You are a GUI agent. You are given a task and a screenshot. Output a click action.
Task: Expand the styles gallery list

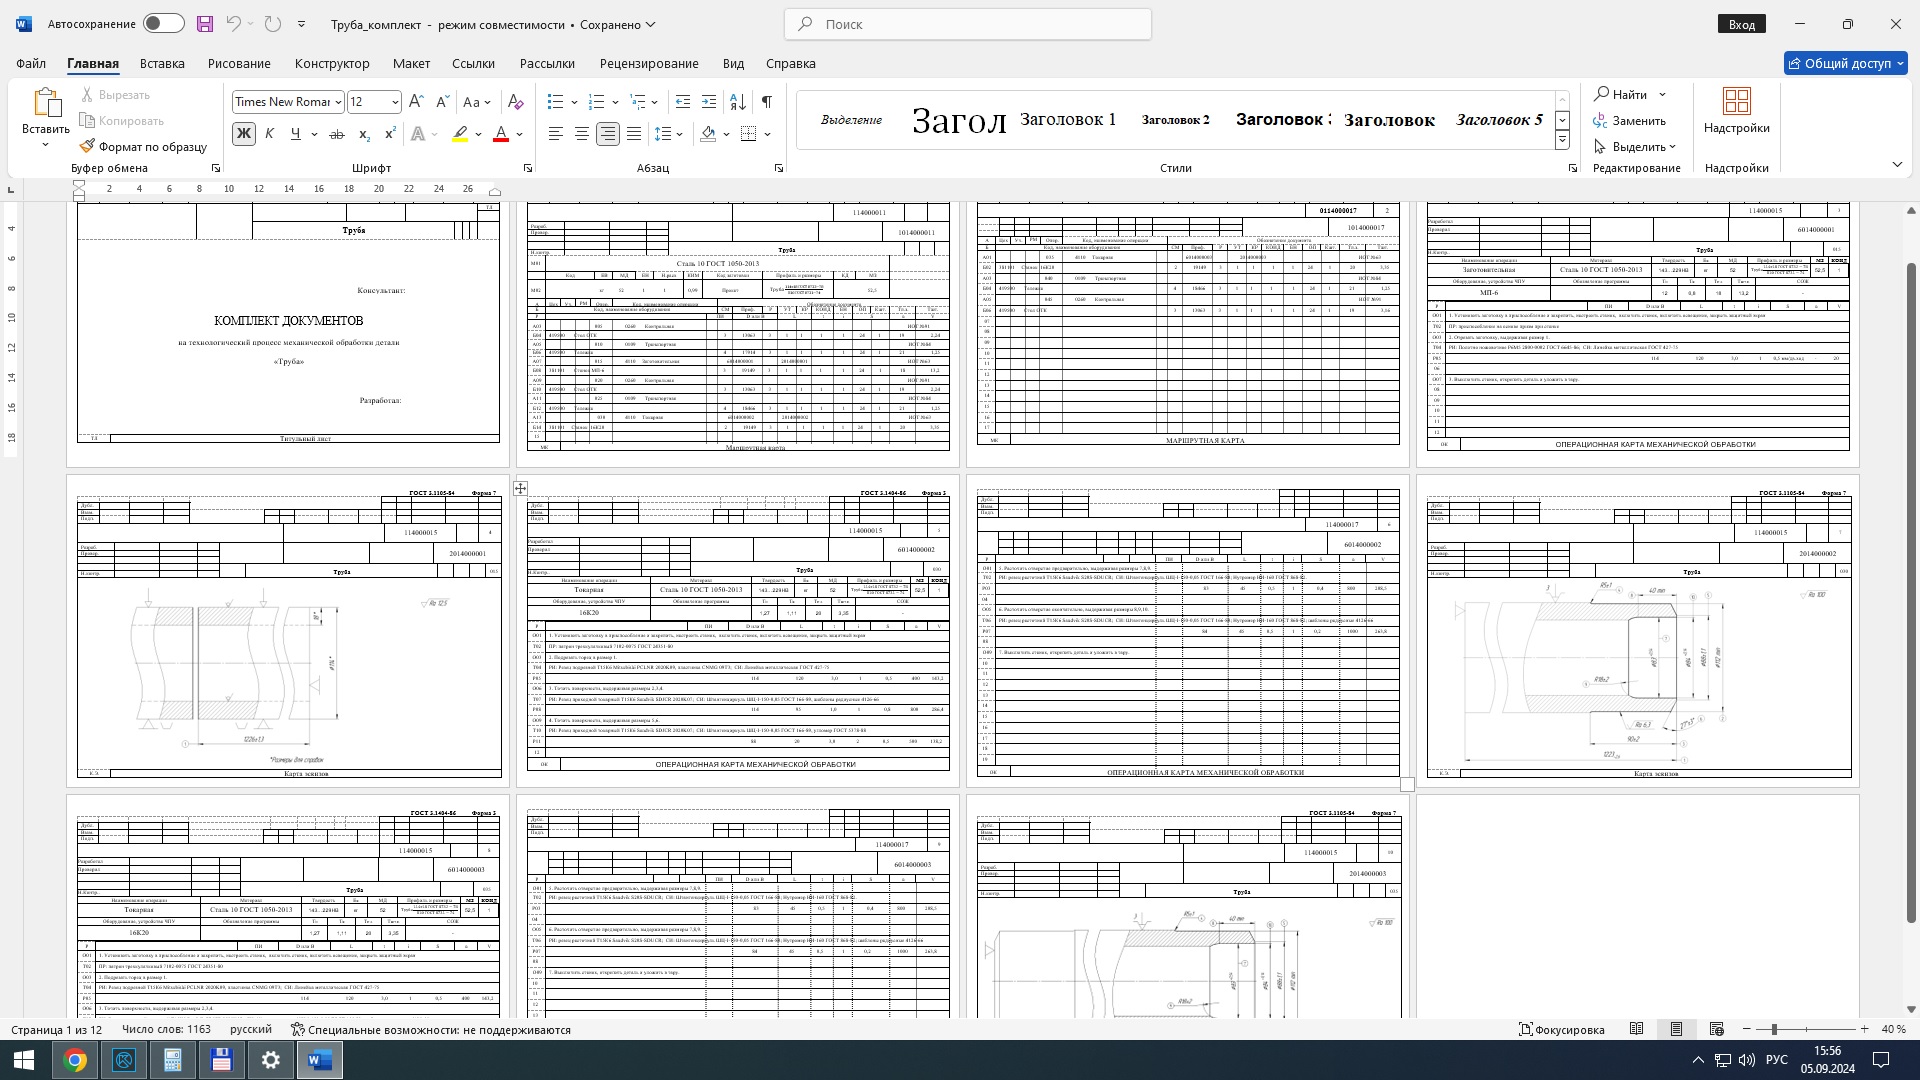coord(1562,141)
